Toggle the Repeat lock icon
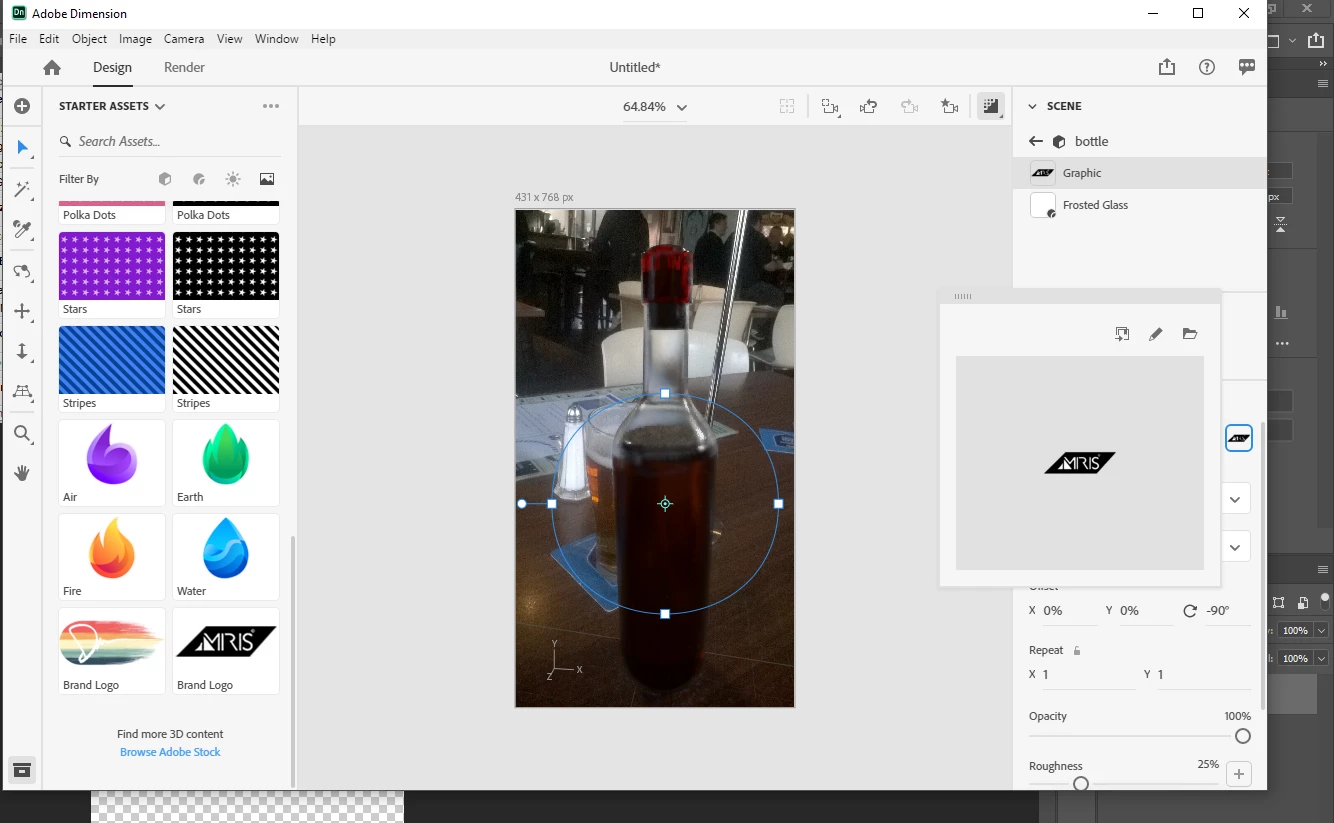The height and width of the screenshot is (823, 1334). 1077,651
